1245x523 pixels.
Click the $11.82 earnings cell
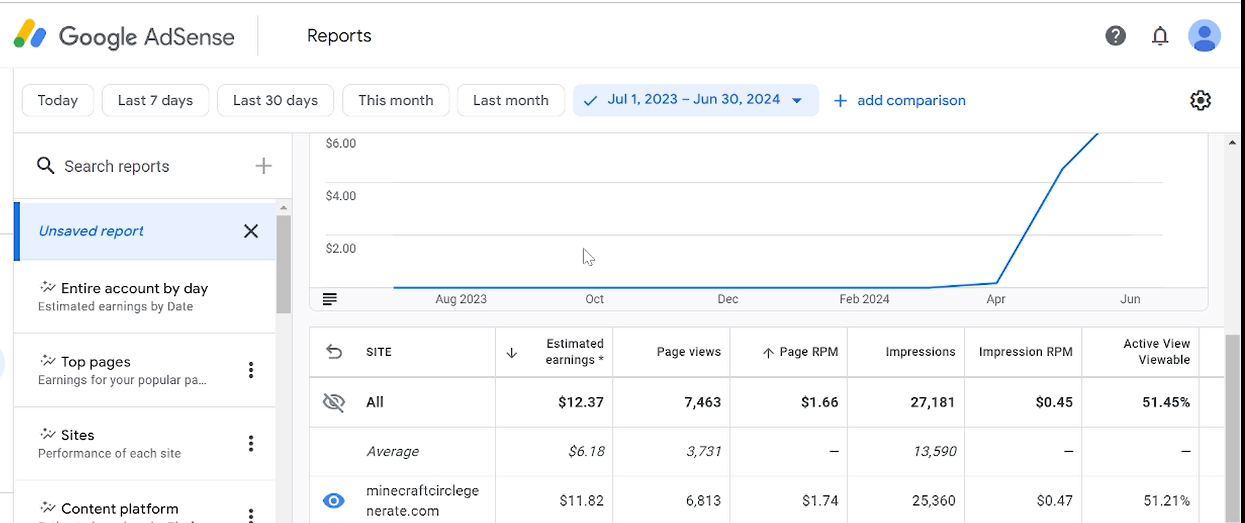click(x=582, y=500)
